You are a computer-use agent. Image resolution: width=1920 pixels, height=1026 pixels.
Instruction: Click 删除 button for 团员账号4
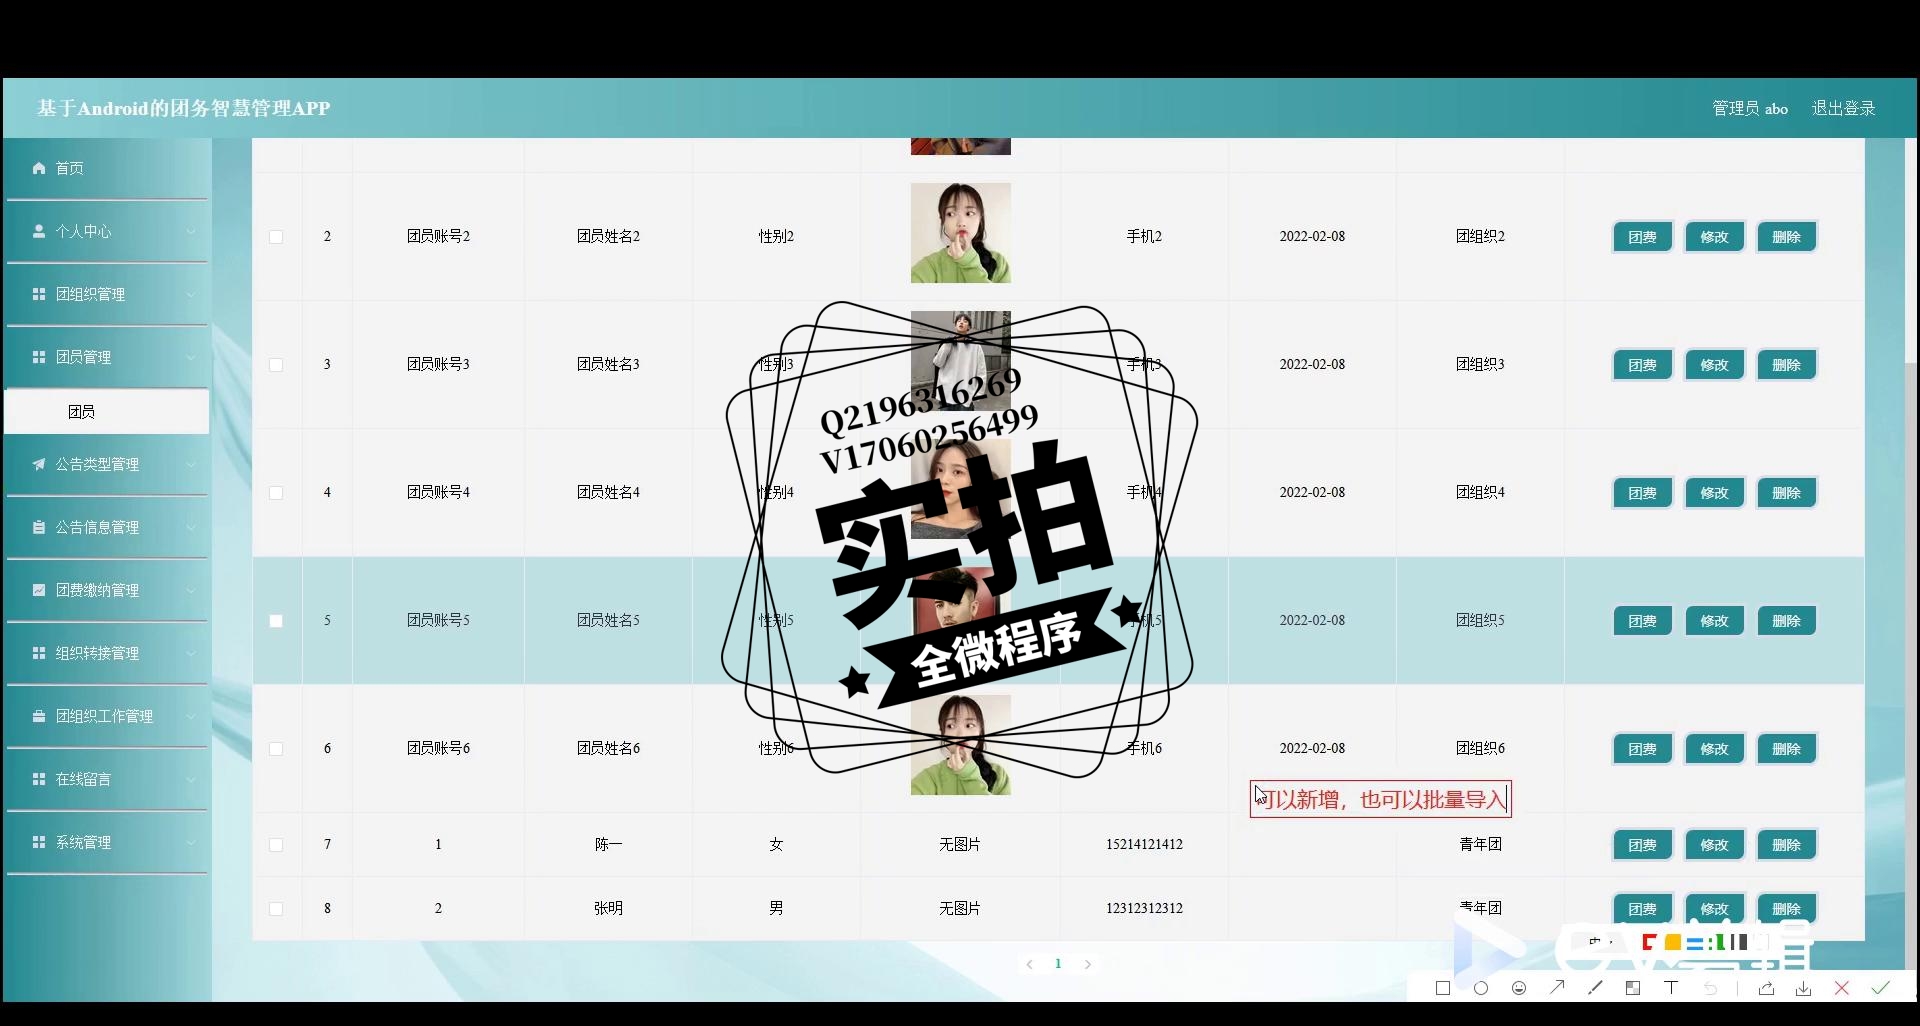click(x=1786, y=493)
